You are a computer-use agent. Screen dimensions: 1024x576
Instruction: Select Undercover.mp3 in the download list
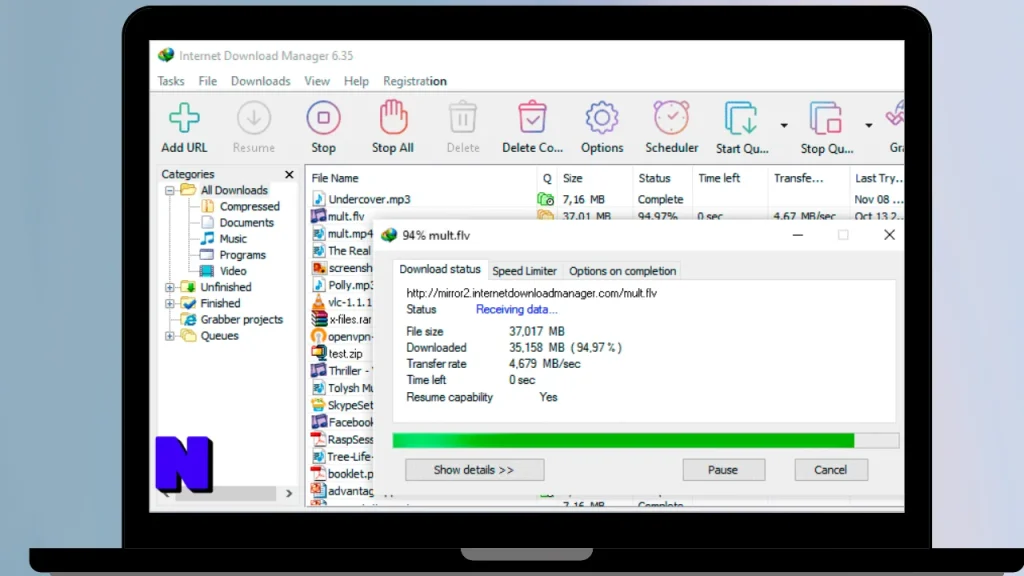coord(370,199)
